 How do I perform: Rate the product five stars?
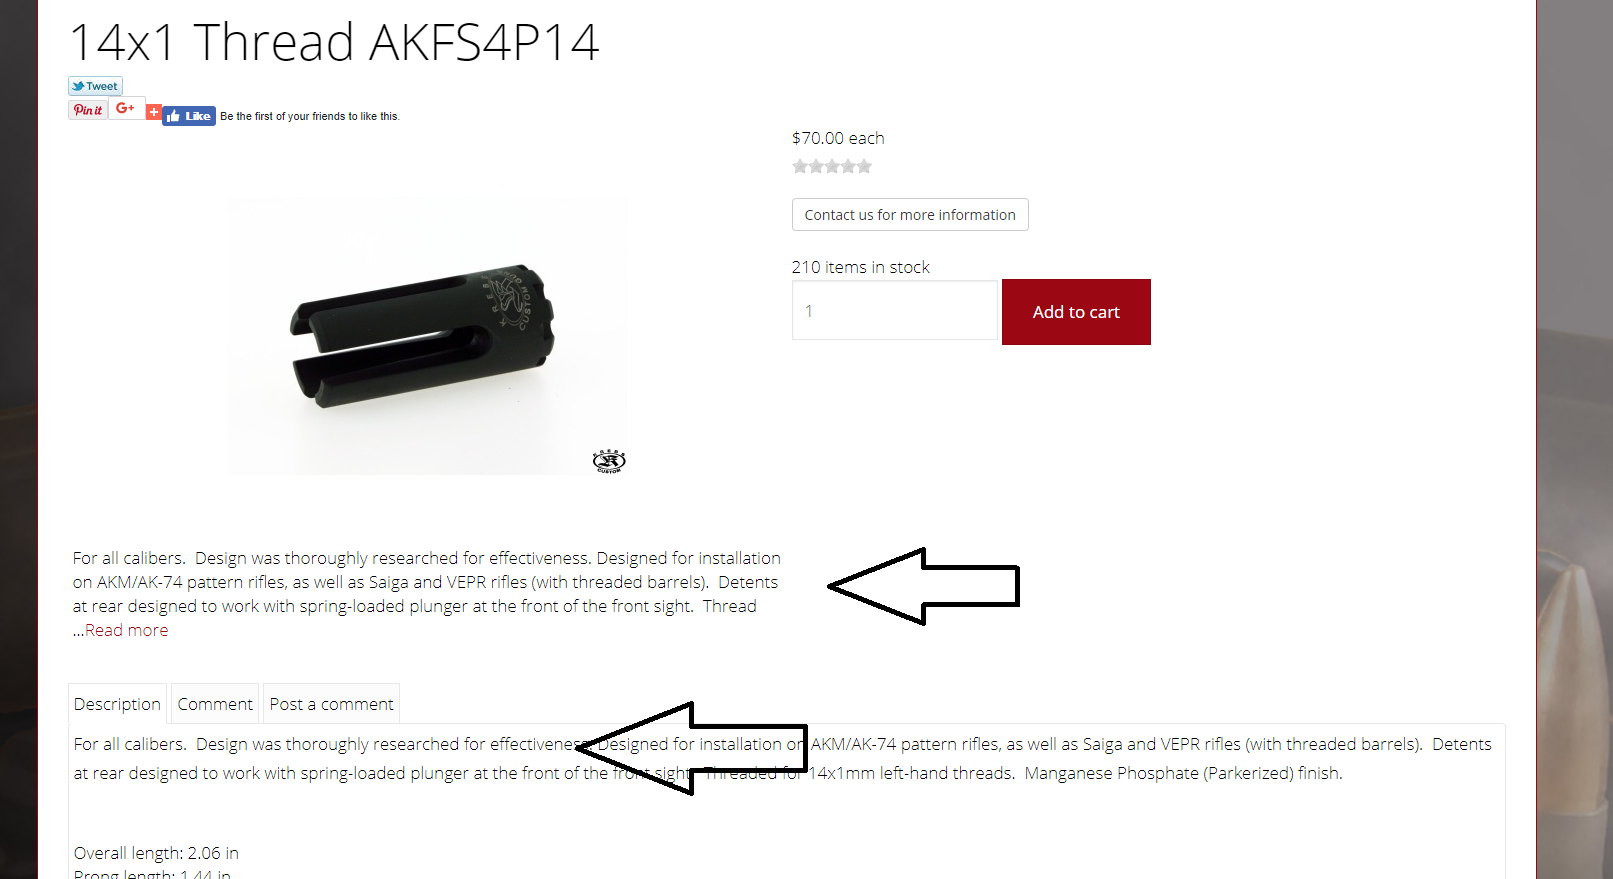click(864, 167)
